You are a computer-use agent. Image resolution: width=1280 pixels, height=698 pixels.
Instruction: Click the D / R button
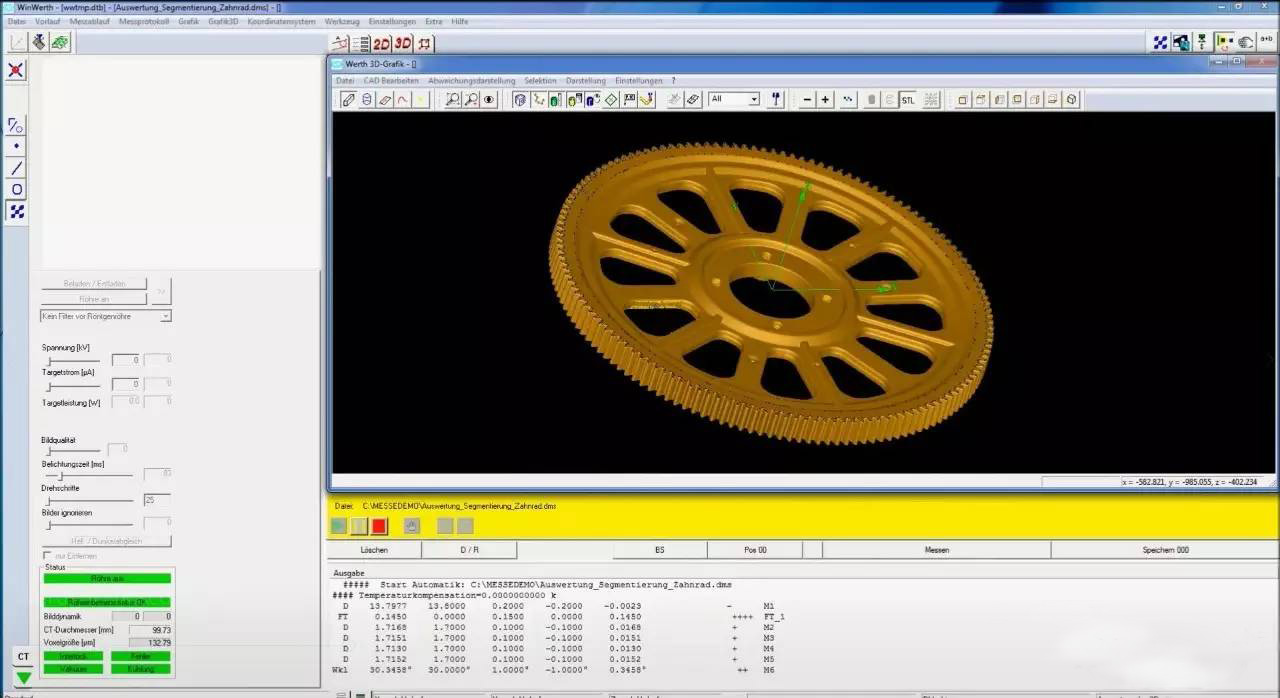point(469,550)
